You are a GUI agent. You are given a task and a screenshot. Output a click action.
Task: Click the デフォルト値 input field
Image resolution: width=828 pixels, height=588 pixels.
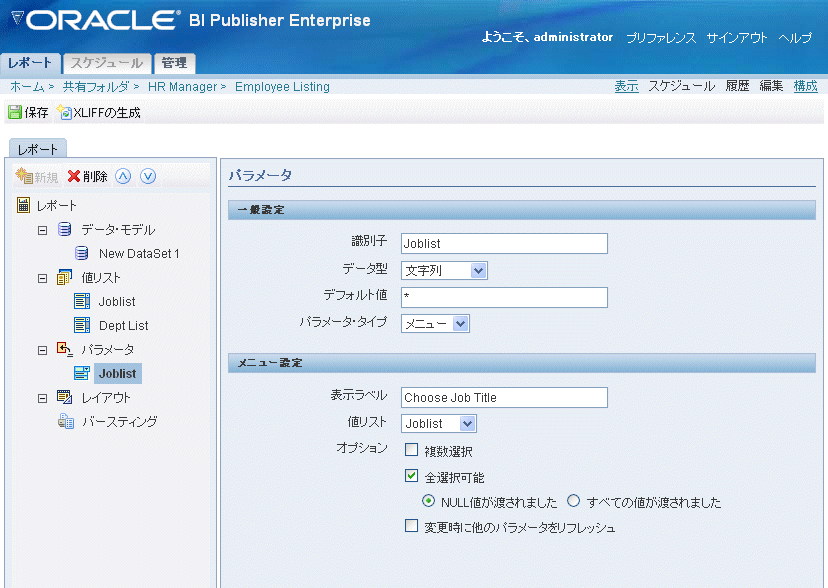[x=504, y=297]
